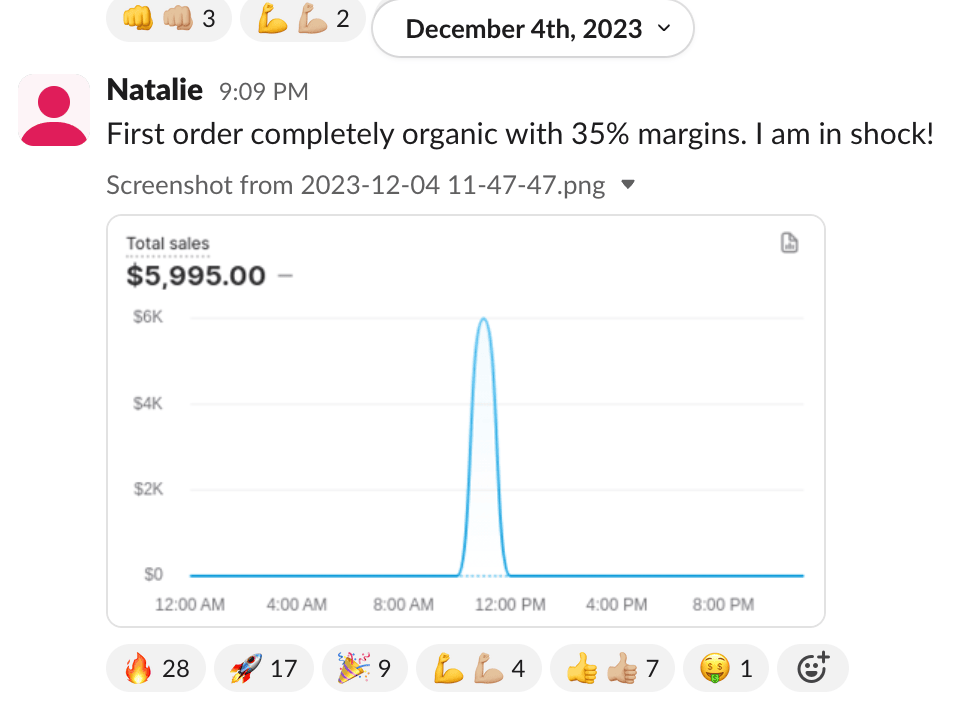The image size is (960, 710).
Task: Toggle the fire emoji reaction
Action: [x=156, y=668]
